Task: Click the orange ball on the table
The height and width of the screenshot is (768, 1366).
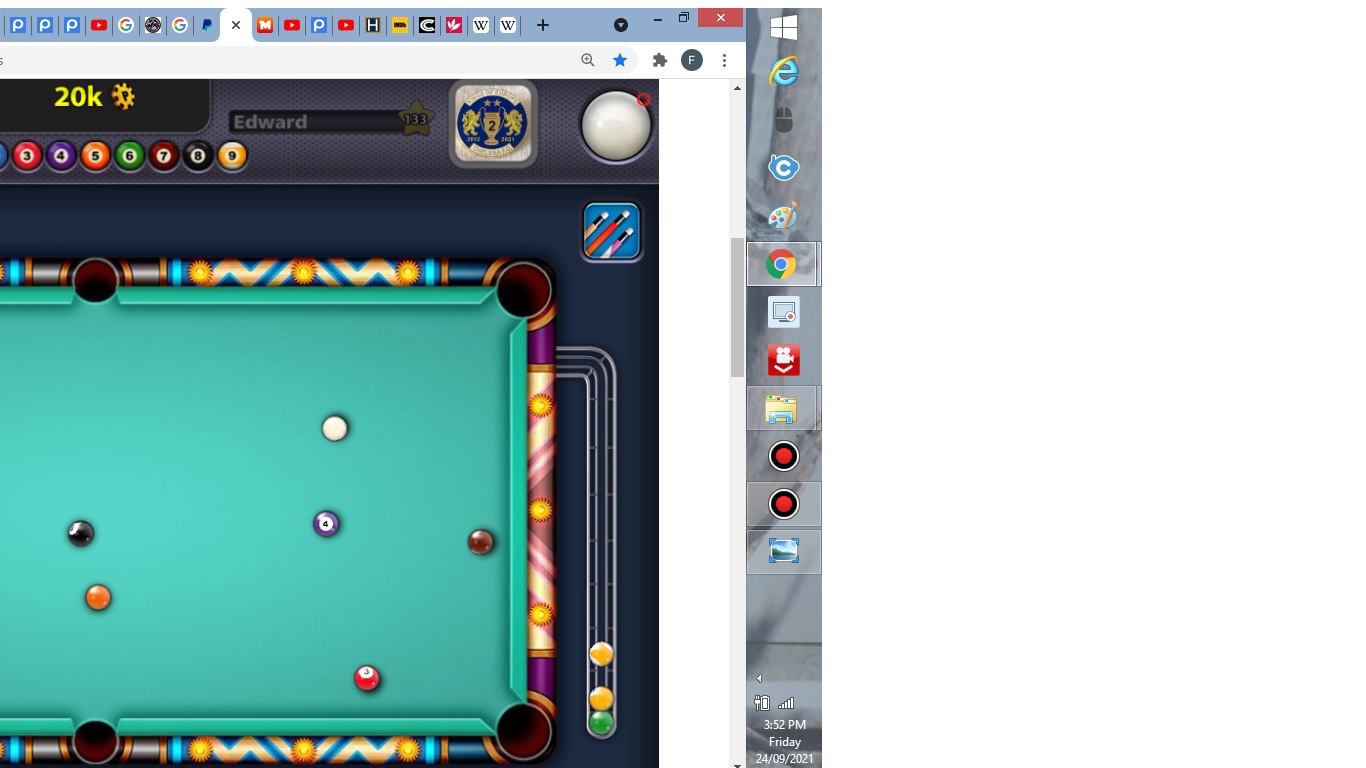Action: tap(98, 597)
